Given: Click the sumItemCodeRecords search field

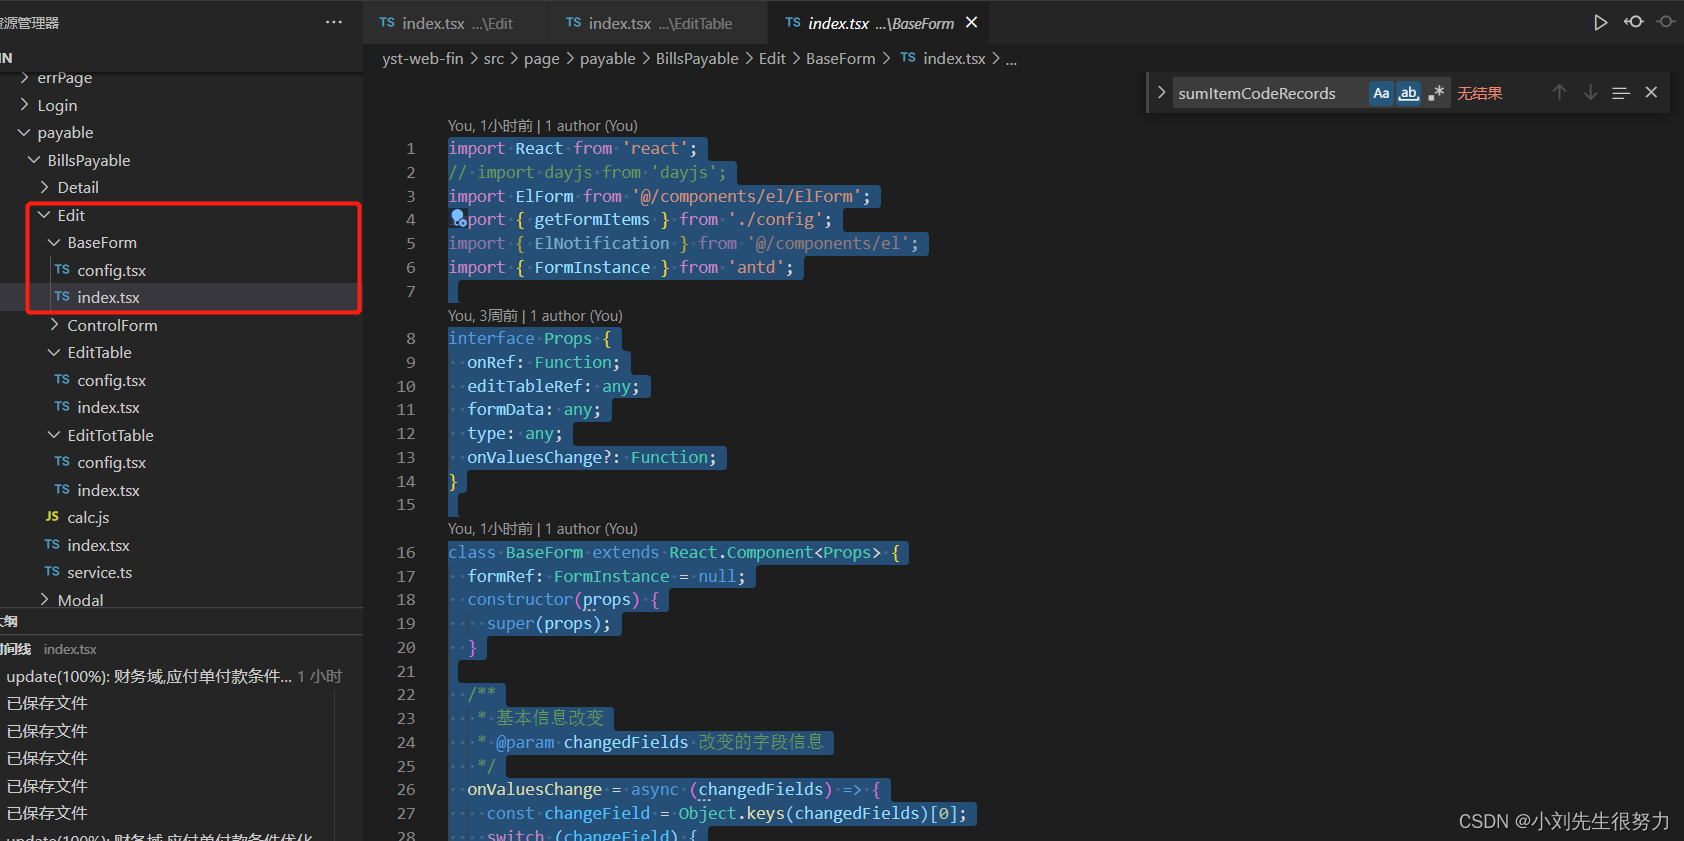Looking at the screenshot, I should coord(1268,93).
